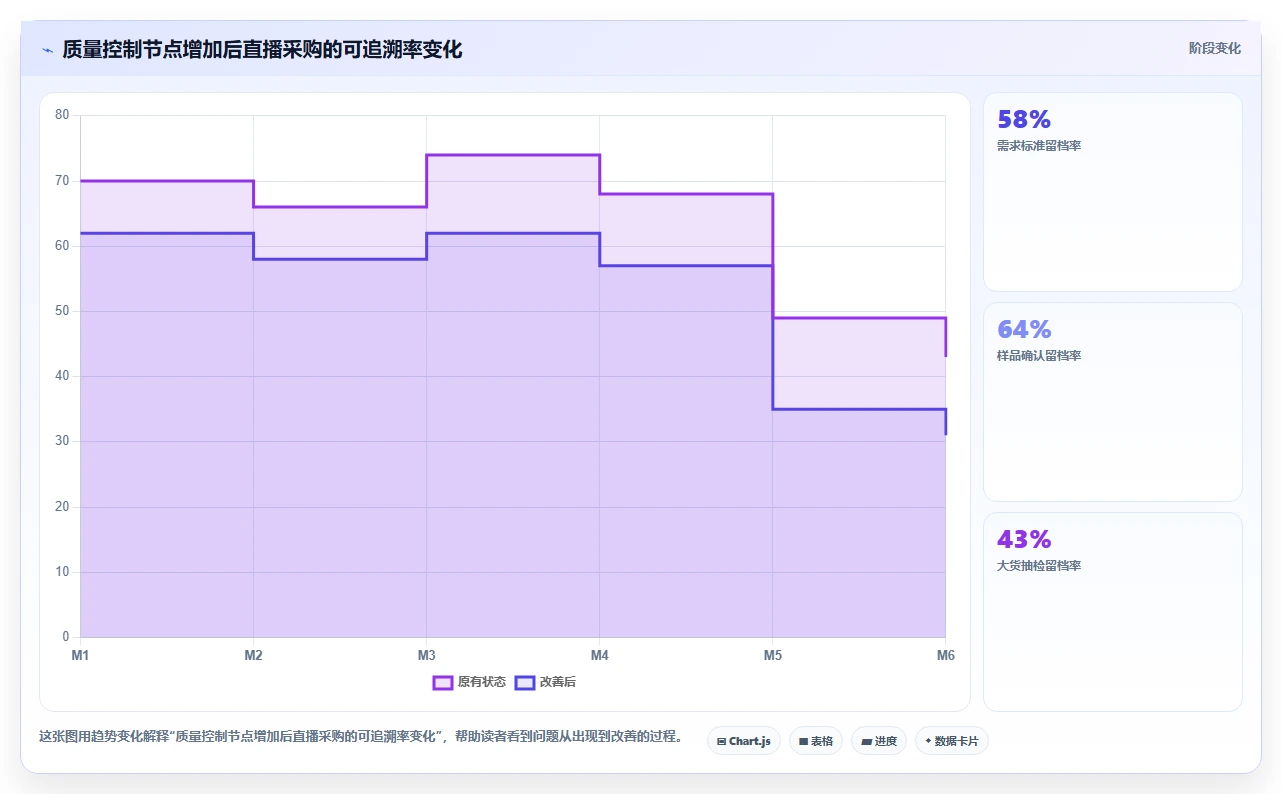Click the 10 y-axis value
Image resolution: width=1282 pixels, height=794 pixels.
[62, 572]
